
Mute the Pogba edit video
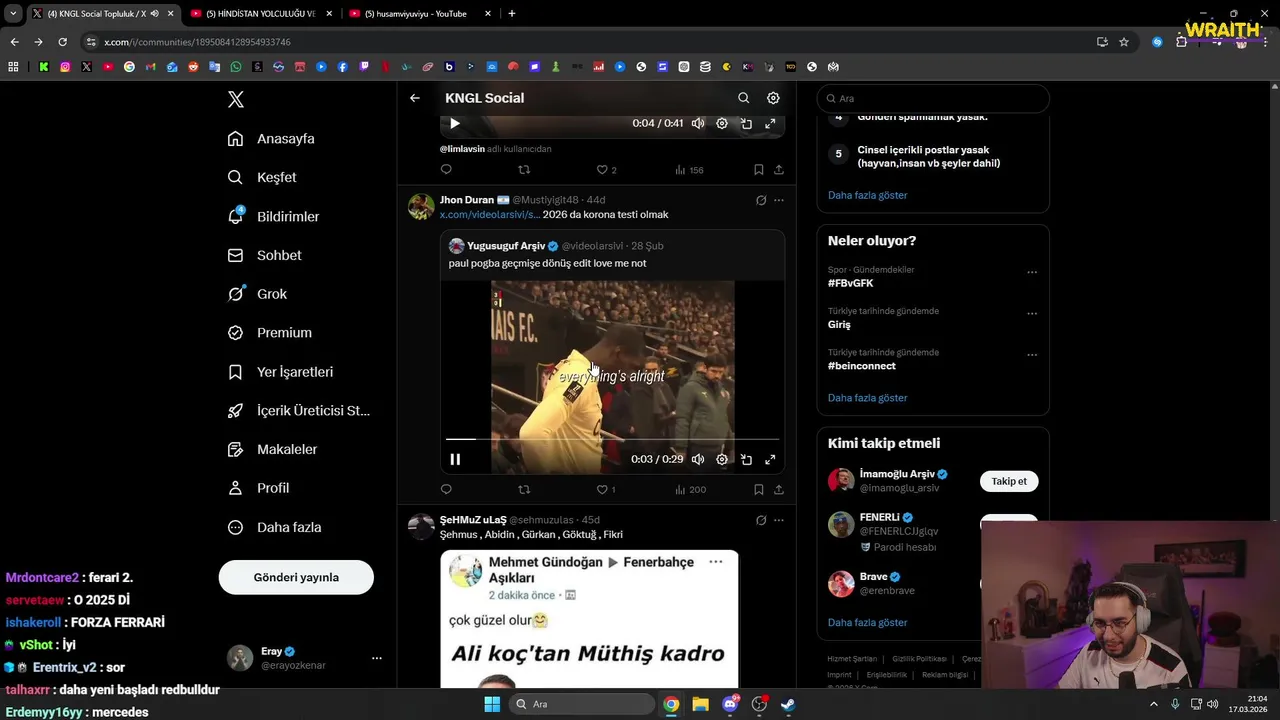[x=698, y=459]
